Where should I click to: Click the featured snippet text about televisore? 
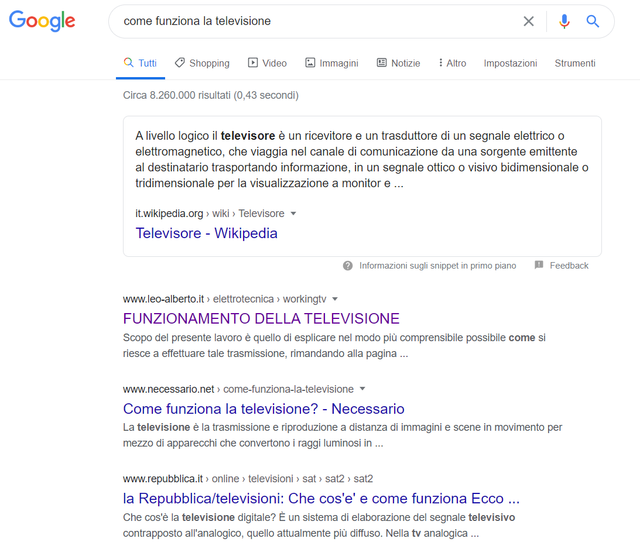pos(362,159)
